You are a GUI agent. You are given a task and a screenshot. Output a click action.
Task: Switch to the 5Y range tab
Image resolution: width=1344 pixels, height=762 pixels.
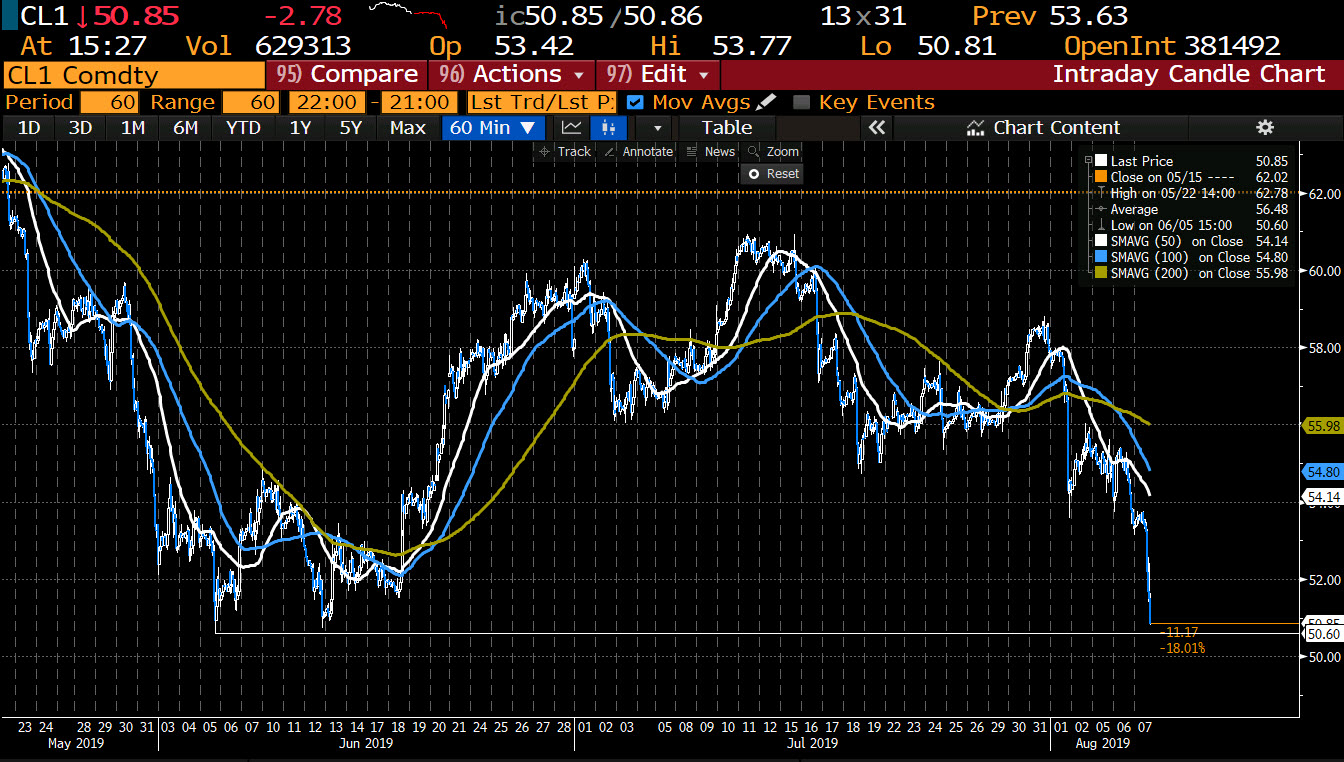pyautogui.click(x=350, y=127)
